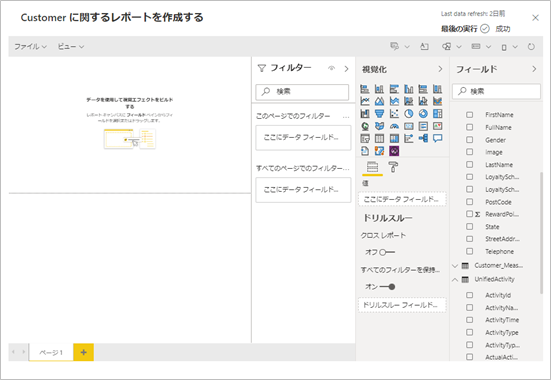
Task: Collapse the フィルター pane chevron
Action: pos(346,69)
